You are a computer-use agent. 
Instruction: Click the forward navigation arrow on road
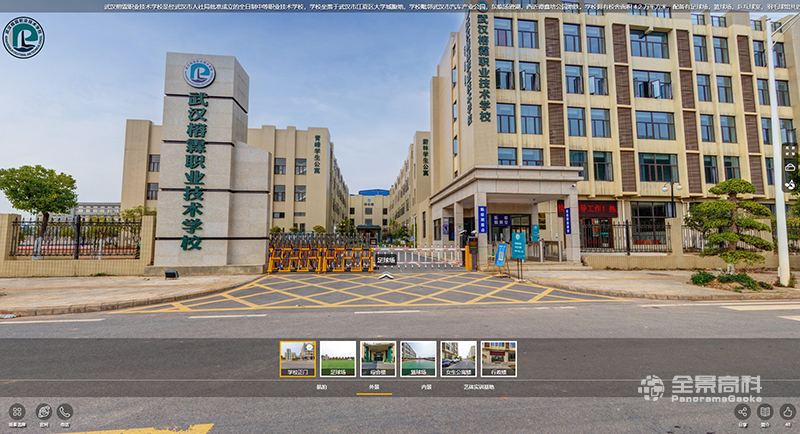(386, 276)
